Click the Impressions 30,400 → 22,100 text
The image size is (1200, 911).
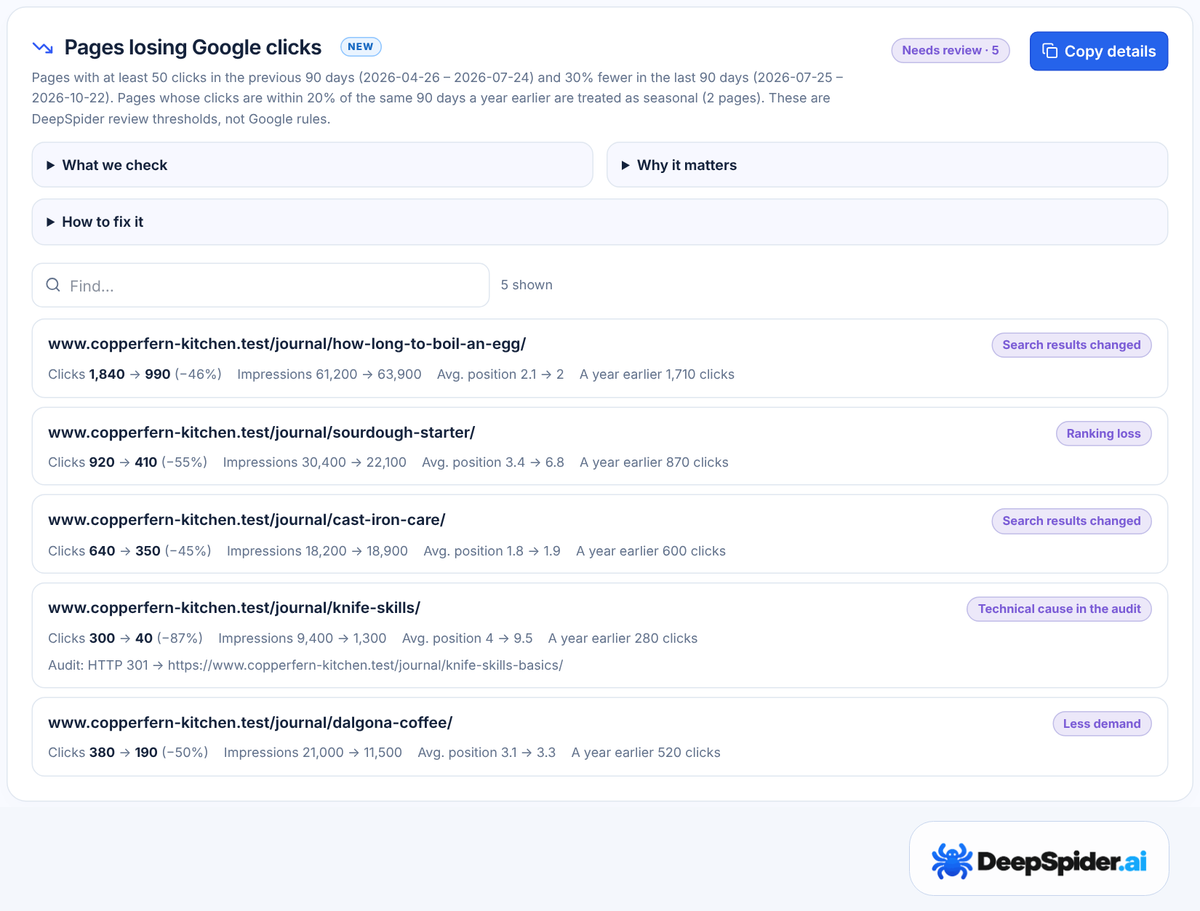pos(315,462)
